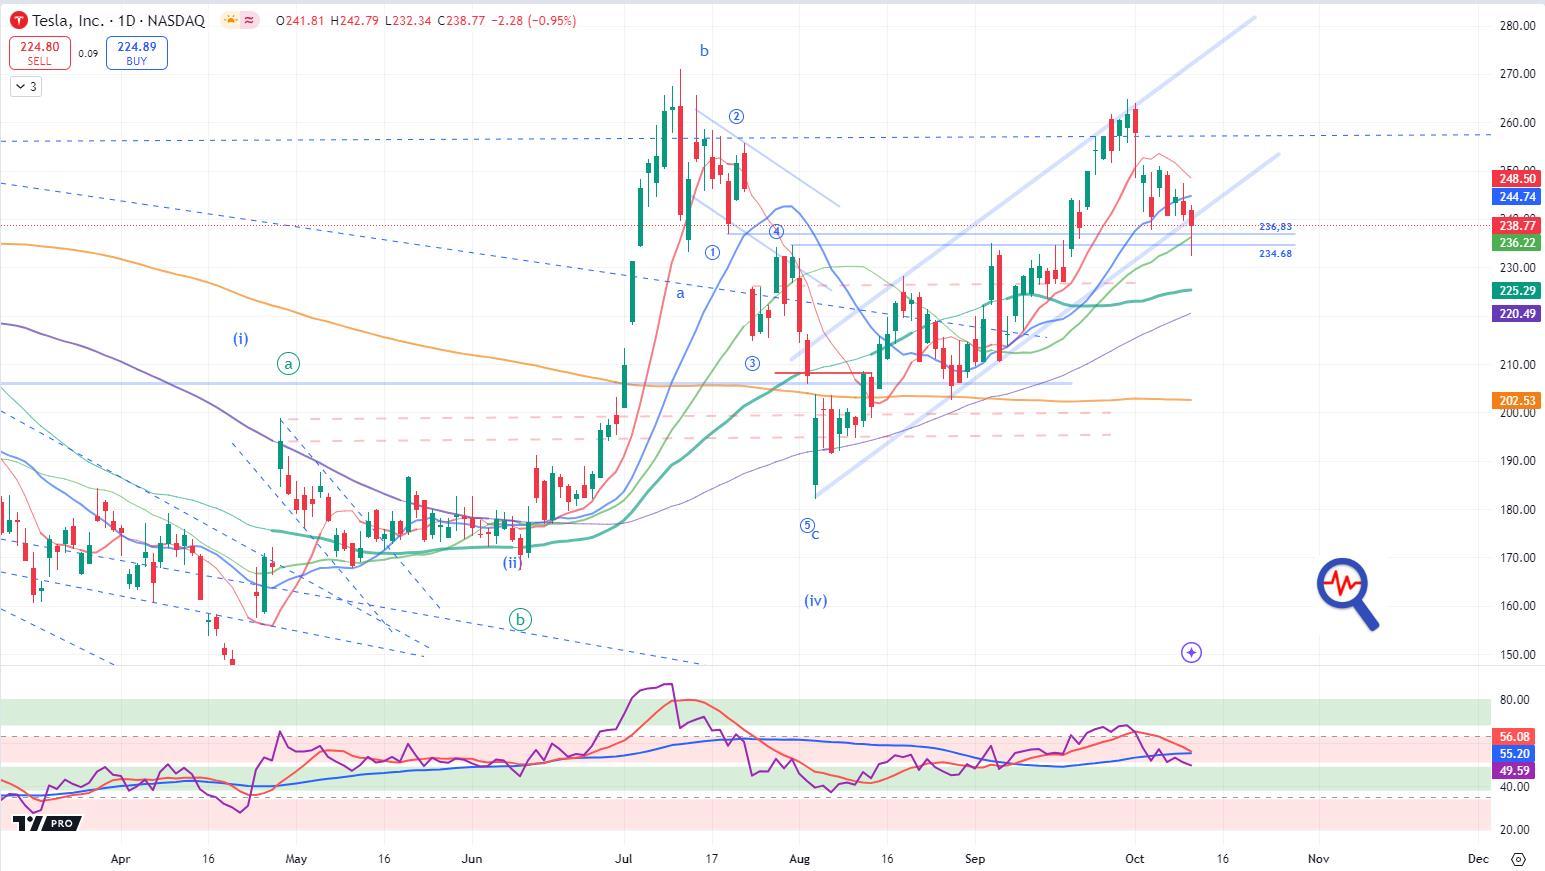Click the purple sparkle circle icon
The image size is (1545, 871).
[1191, 653]
